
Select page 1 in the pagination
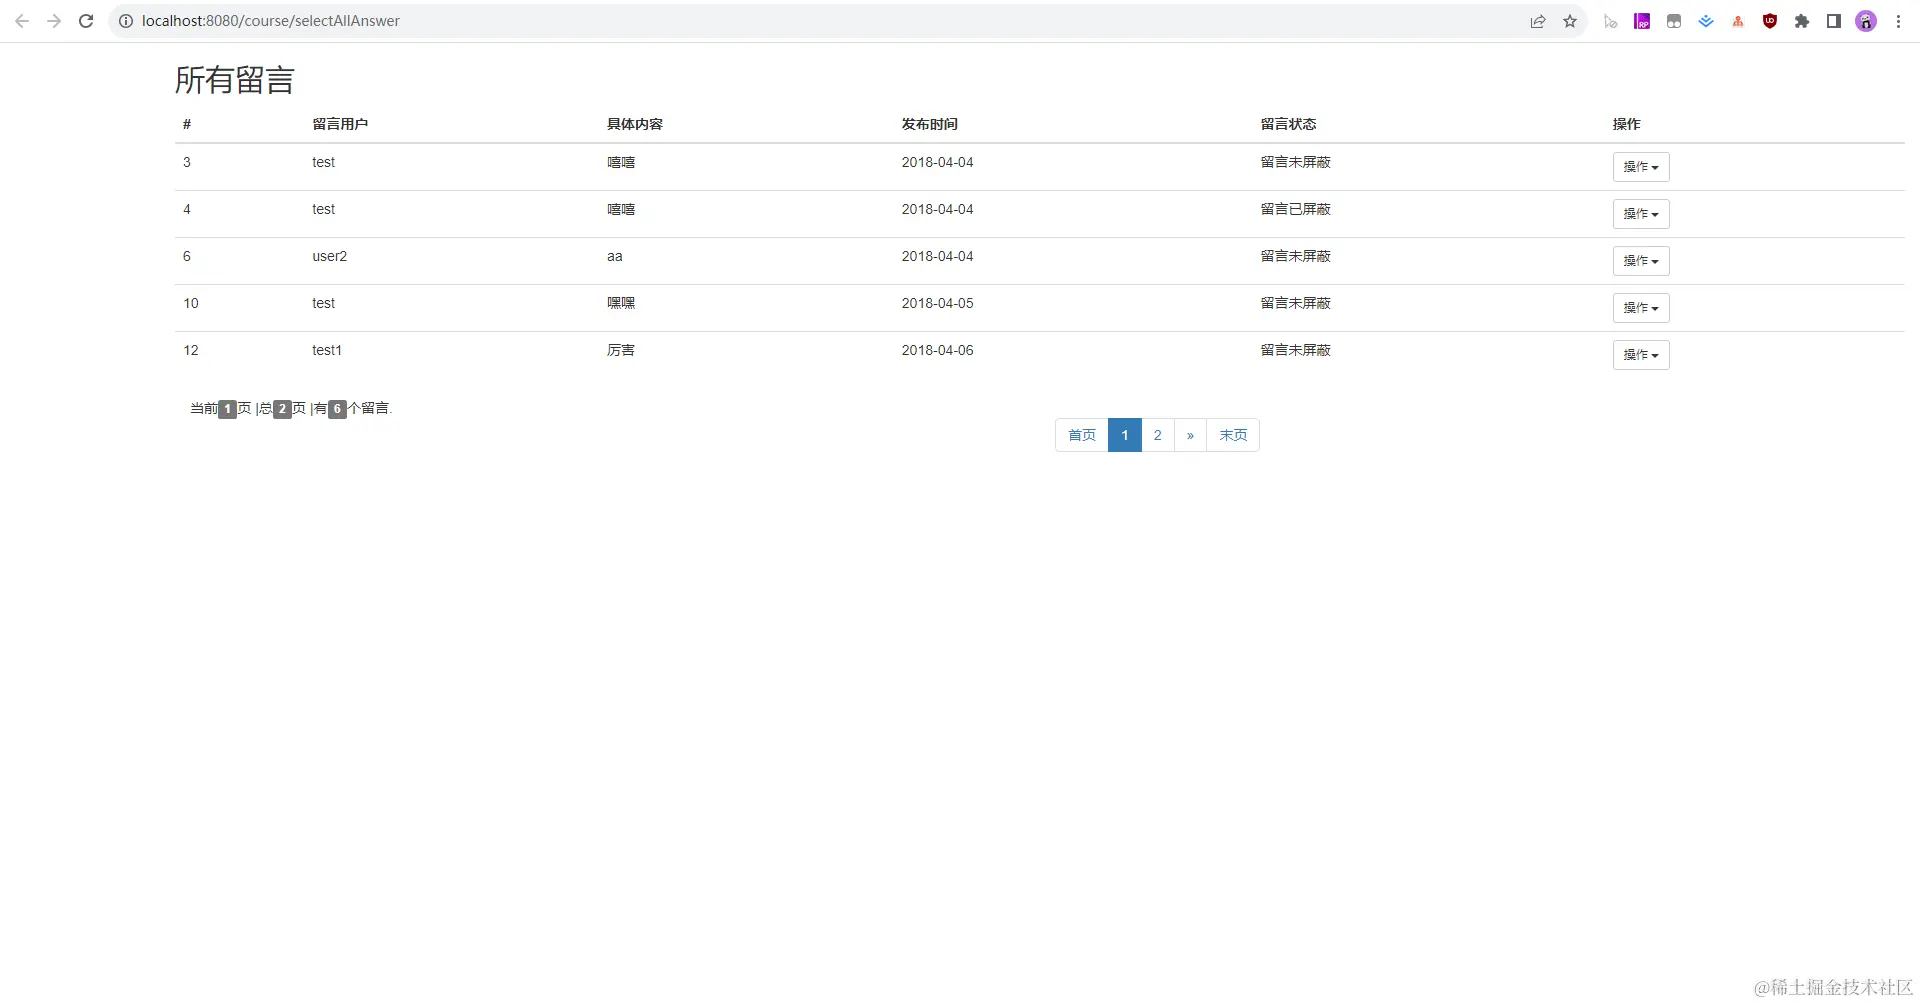1125,435
